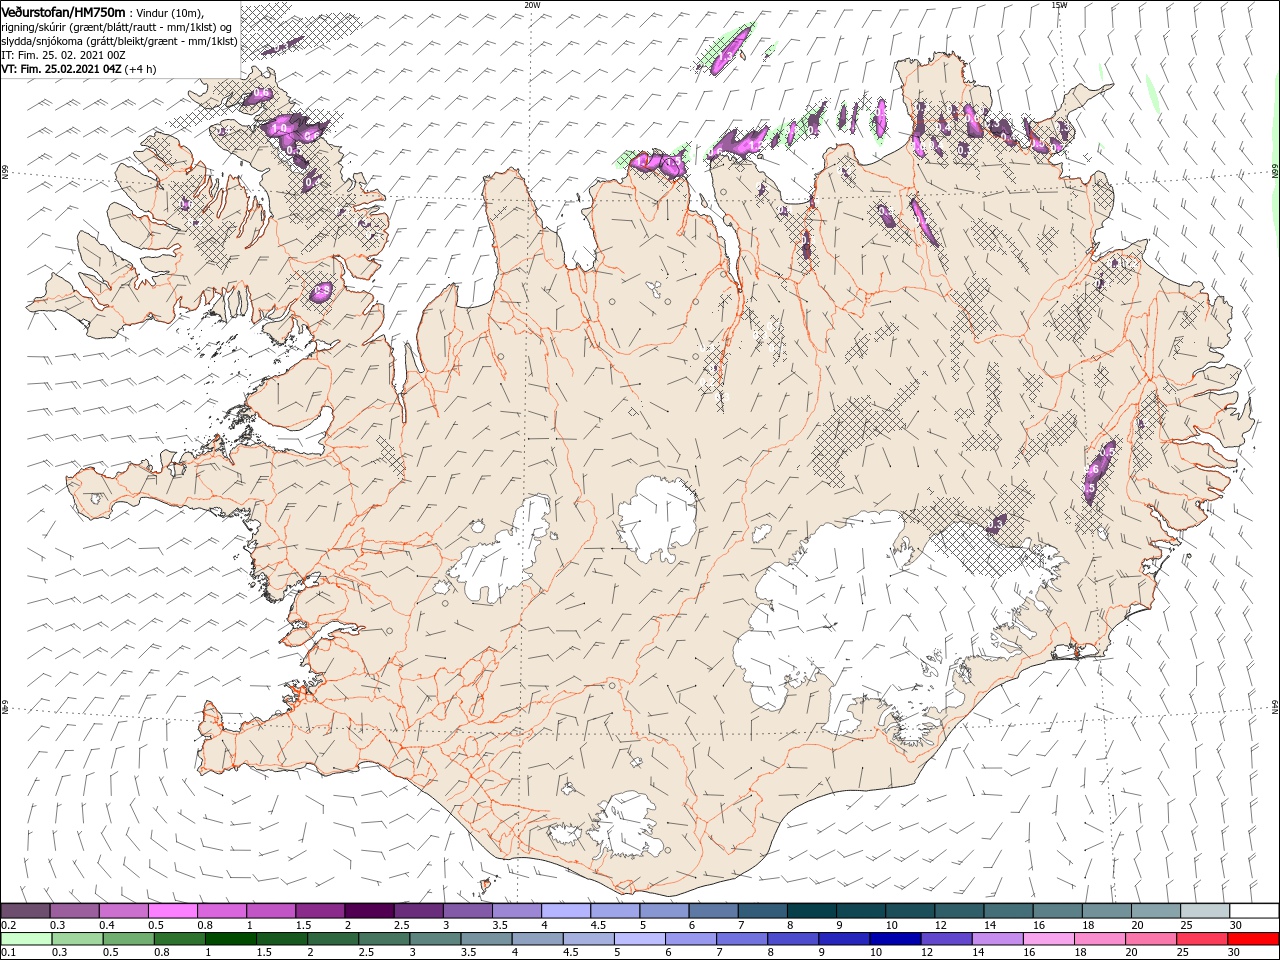The image size is (1280, 960).
Task: Click the 0.1 label on the green rain scale
Action: tap(7, 953)
